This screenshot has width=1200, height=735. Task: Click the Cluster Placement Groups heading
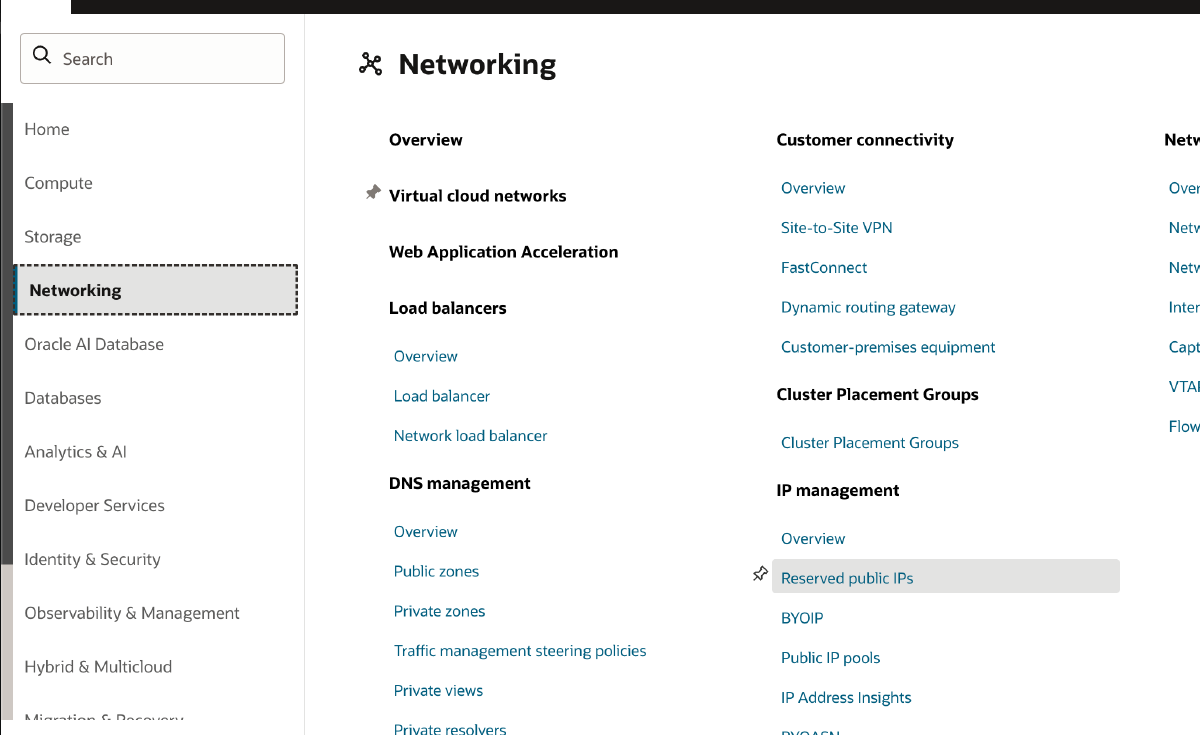(878, 395)
